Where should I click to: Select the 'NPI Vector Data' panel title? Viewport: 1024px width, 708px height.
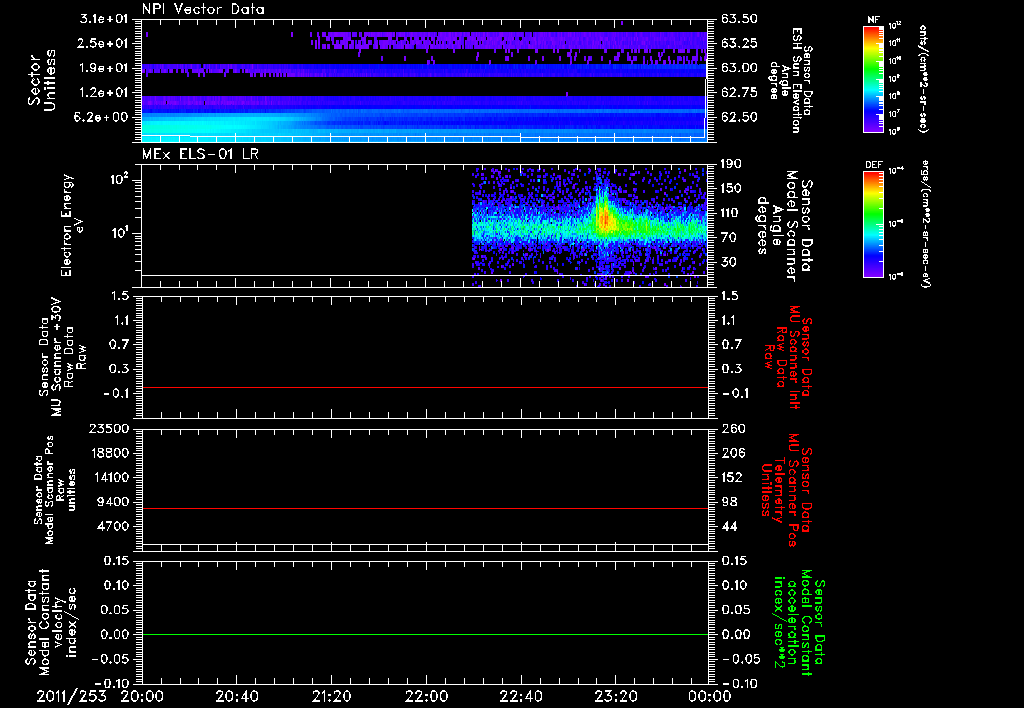pos(203,9)
